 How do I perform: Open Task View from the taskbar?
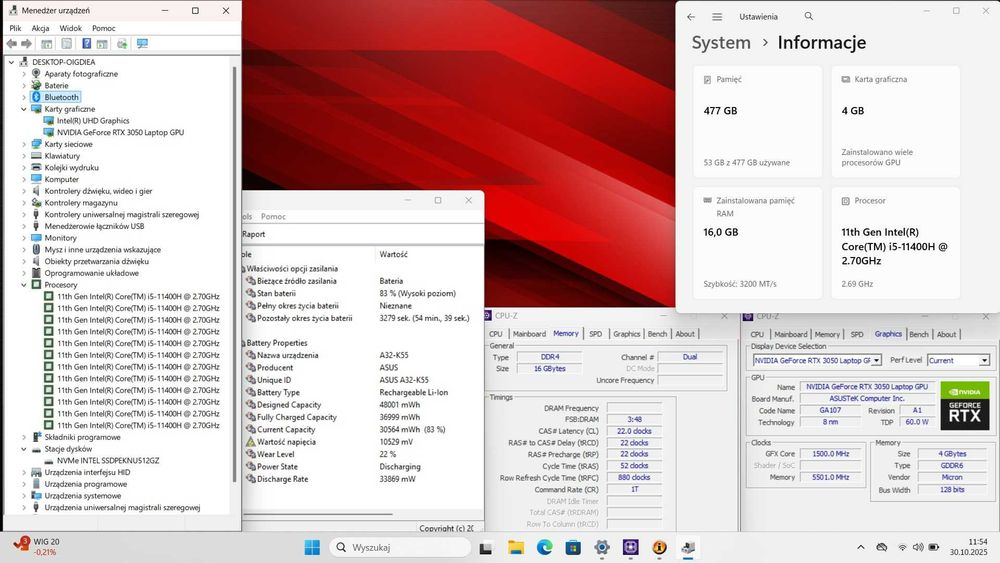486,547
